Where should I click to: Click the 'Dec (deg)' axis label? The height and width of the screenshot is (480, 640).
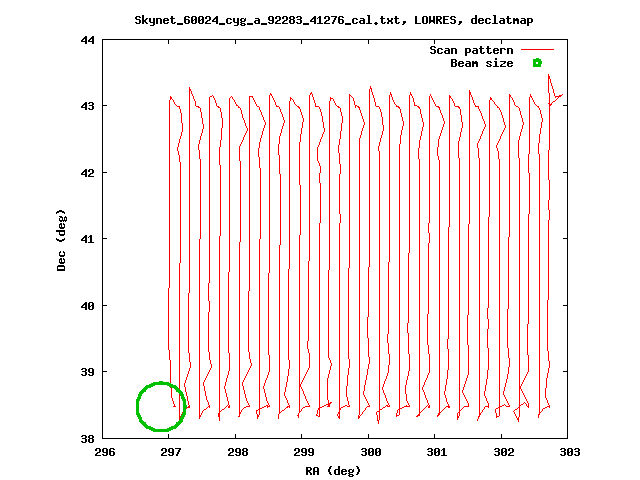point(61,240)
